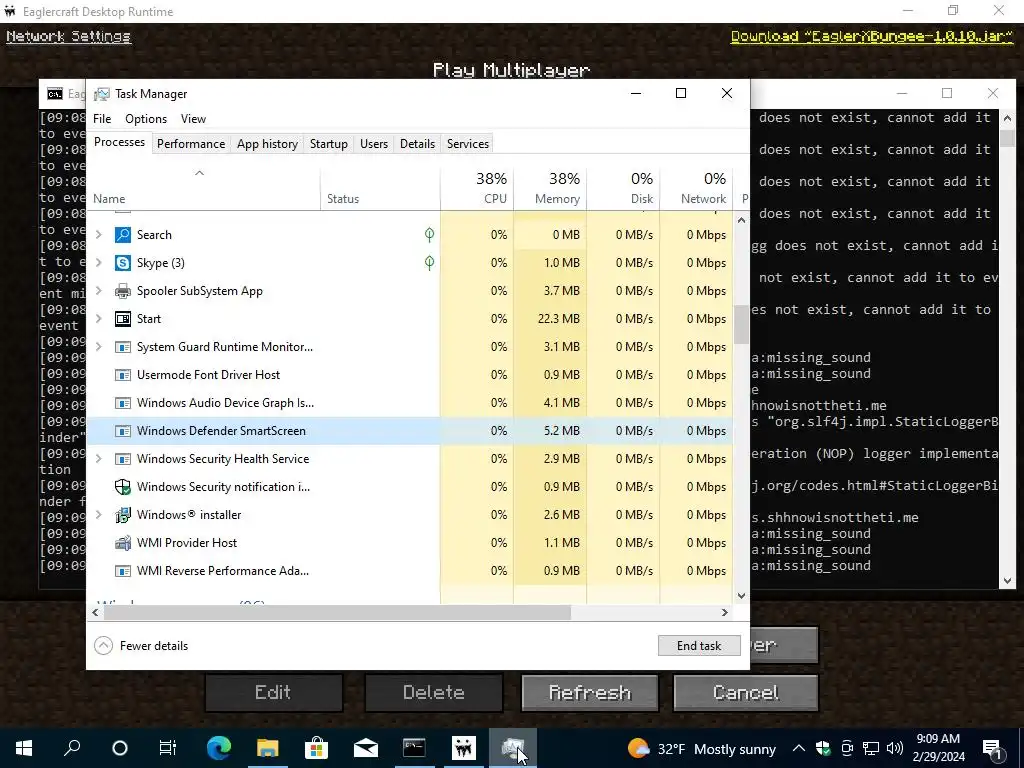Screen dimensions: 1024x768
Task: Click the console window scrollbar up arrow
Action: pos(1007,118)
